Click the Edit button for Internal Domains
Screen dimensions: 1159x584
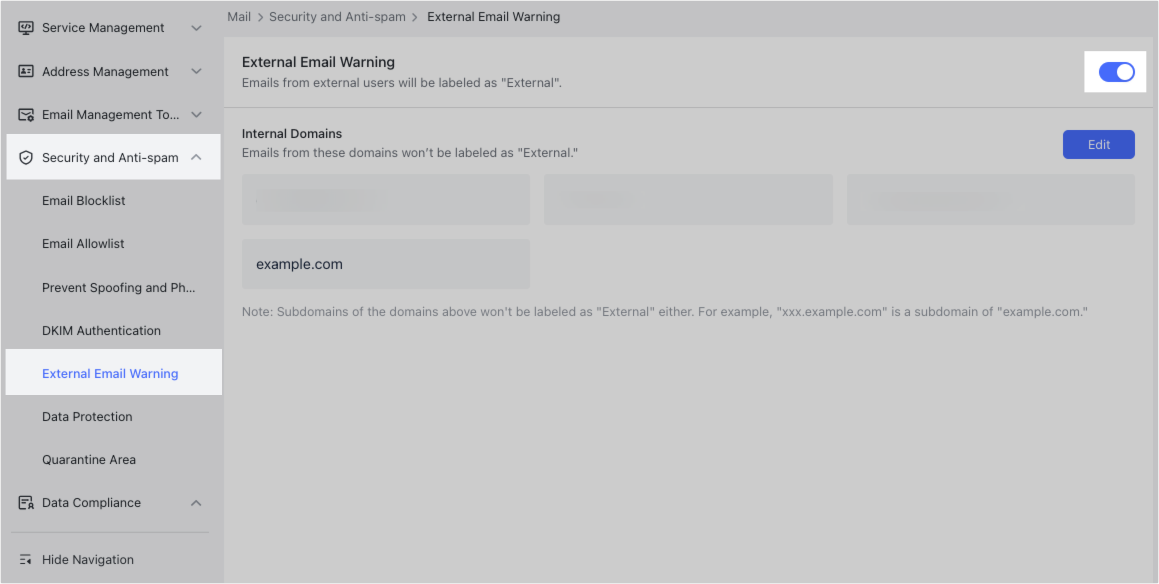coord(1098,144)
